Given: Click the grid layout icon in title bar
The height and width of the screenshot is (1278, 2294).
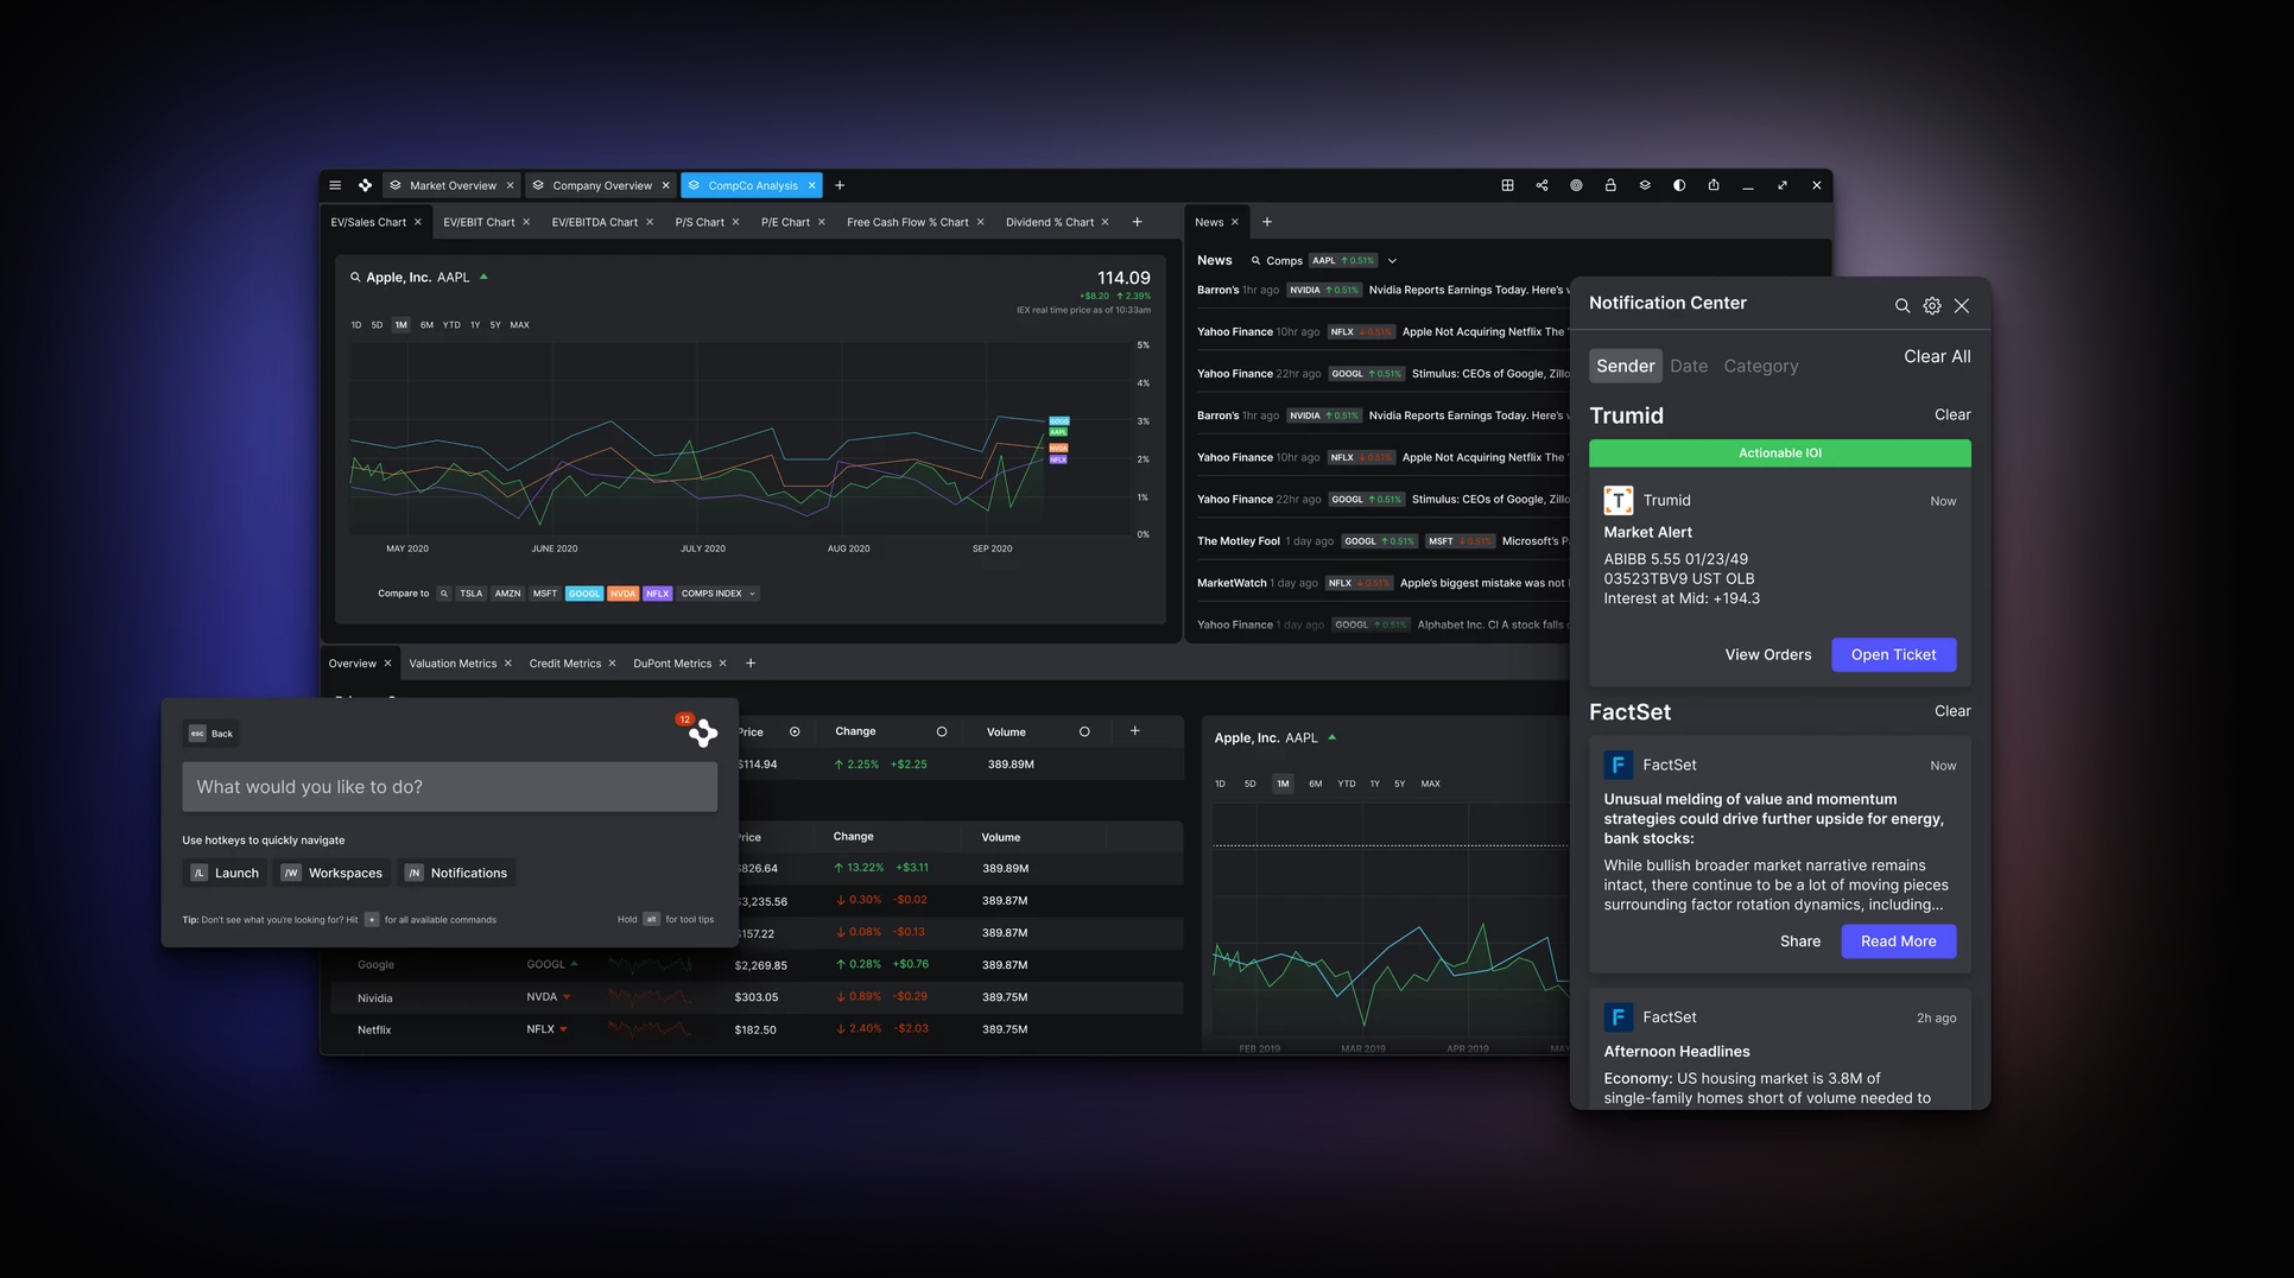Looking at the screenshot, I should pos(1507,185).
